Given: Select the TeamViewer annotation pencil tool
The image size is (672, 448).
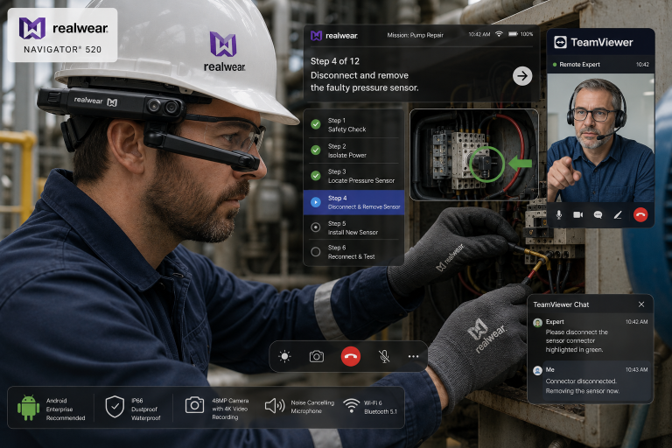Looking at the screenshot, I should coord(618,215).
